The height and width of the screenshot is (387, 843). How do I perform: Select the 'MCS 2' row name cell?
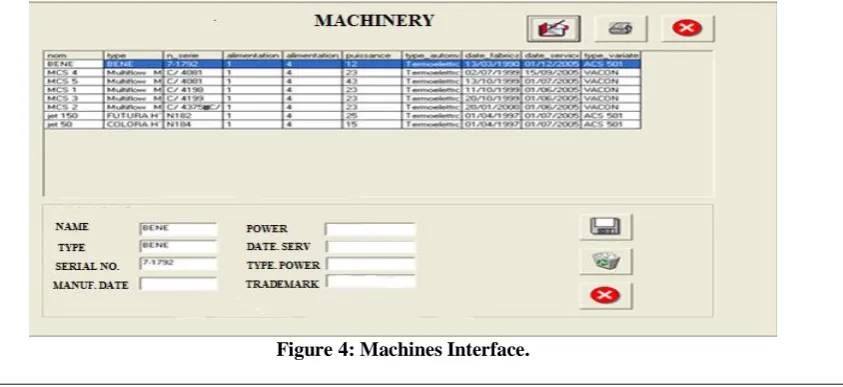[74, 107]
